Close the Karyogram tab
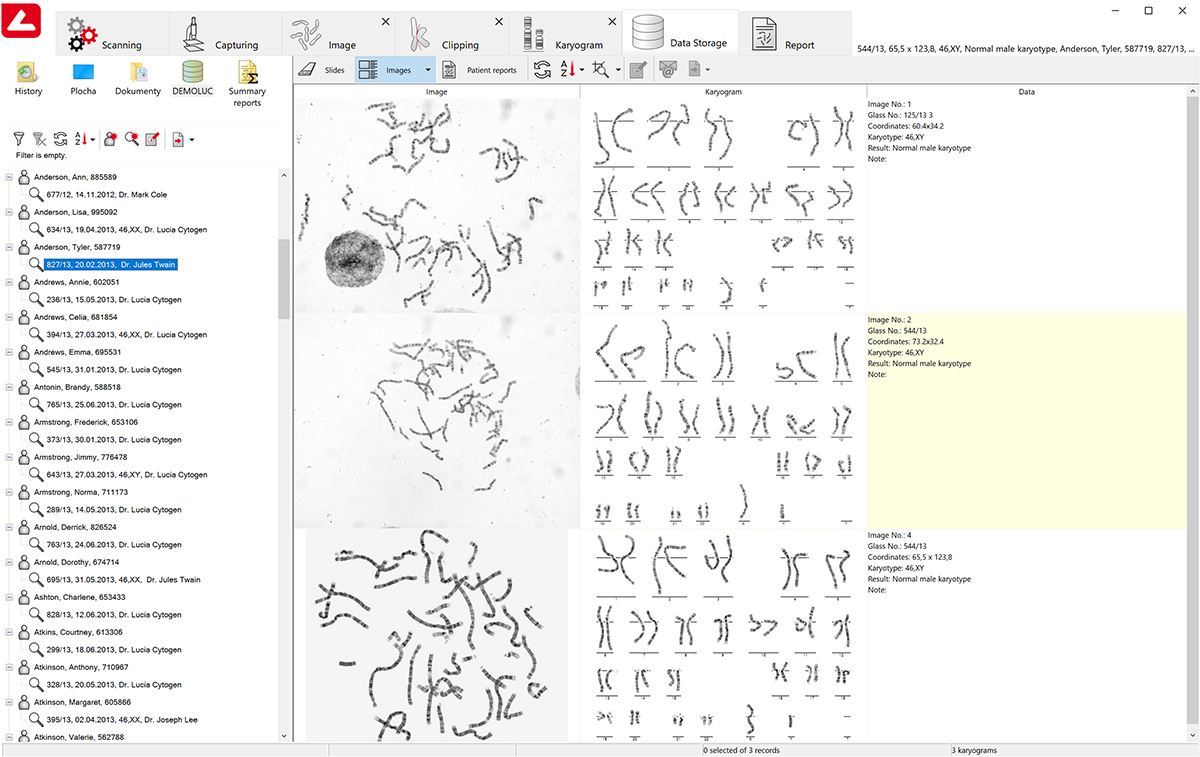 (613, 22)
